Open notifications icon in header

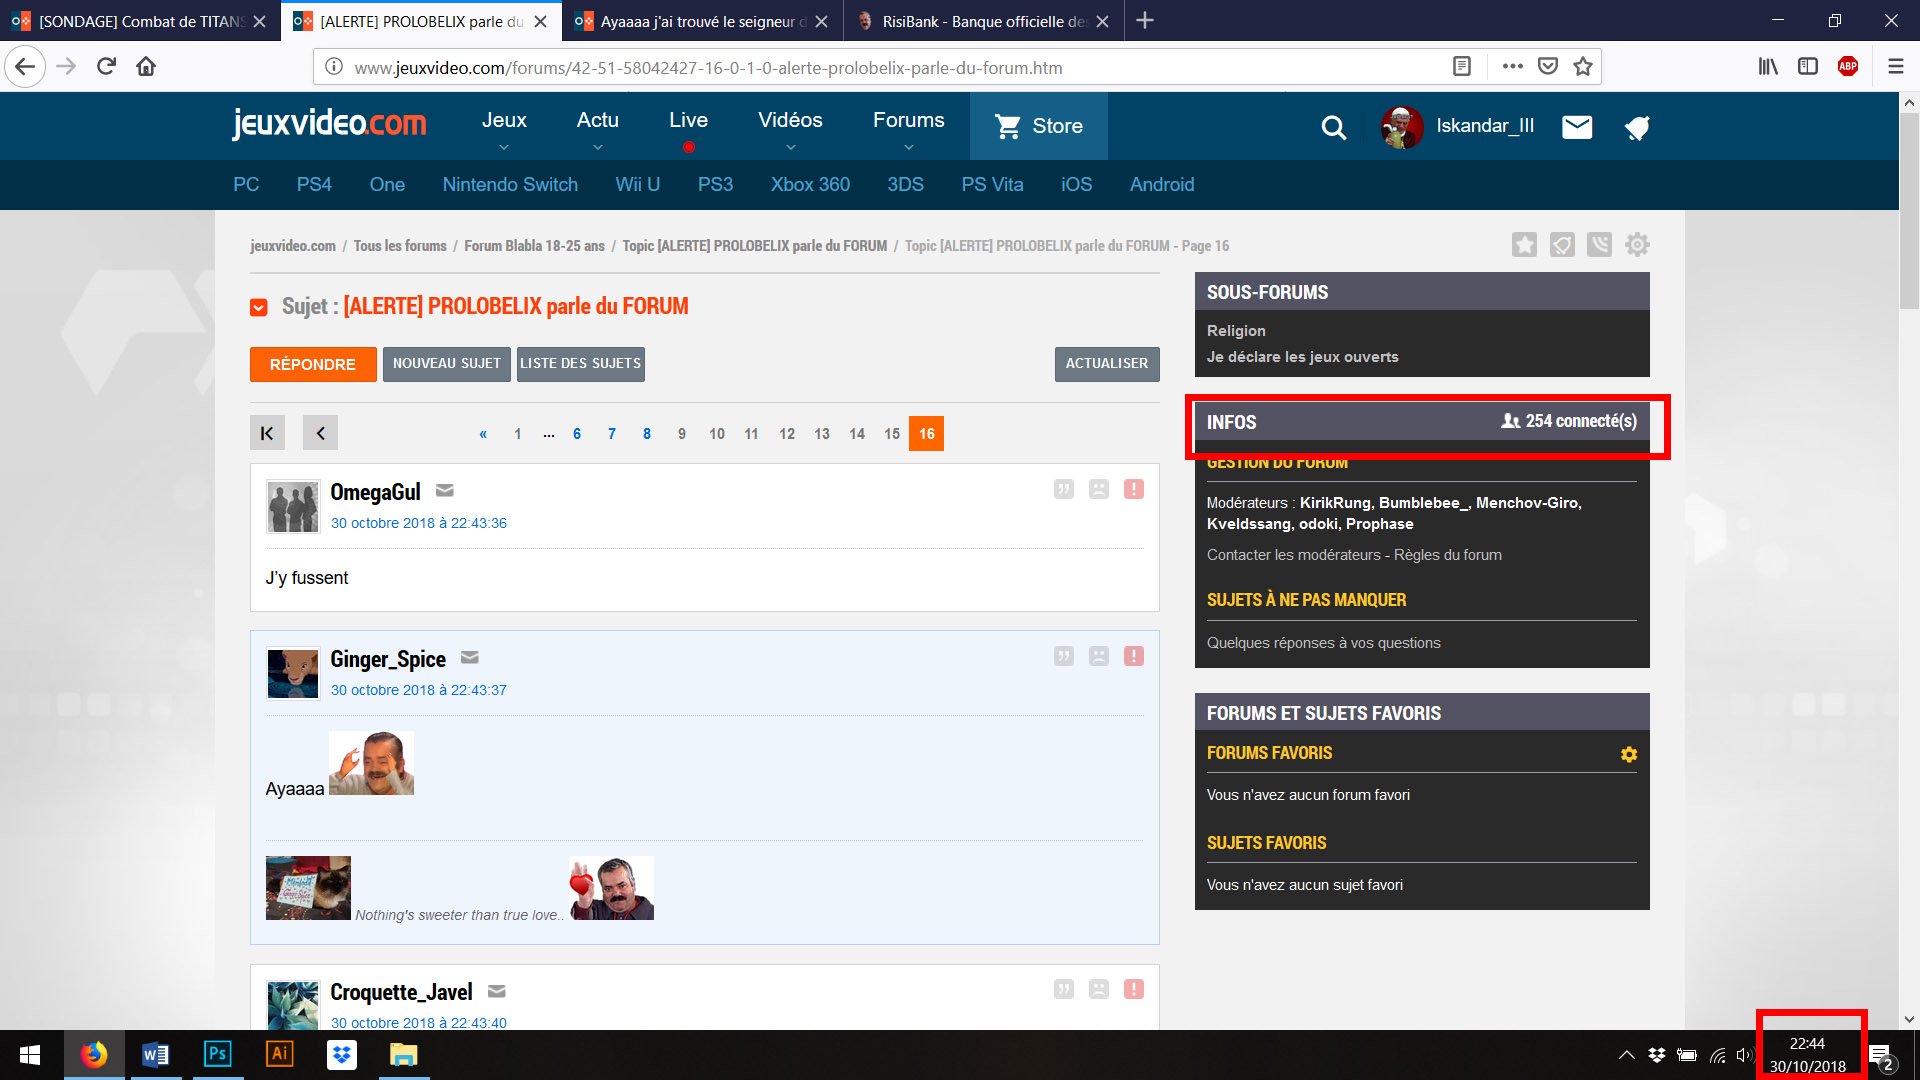(1637, 127)
